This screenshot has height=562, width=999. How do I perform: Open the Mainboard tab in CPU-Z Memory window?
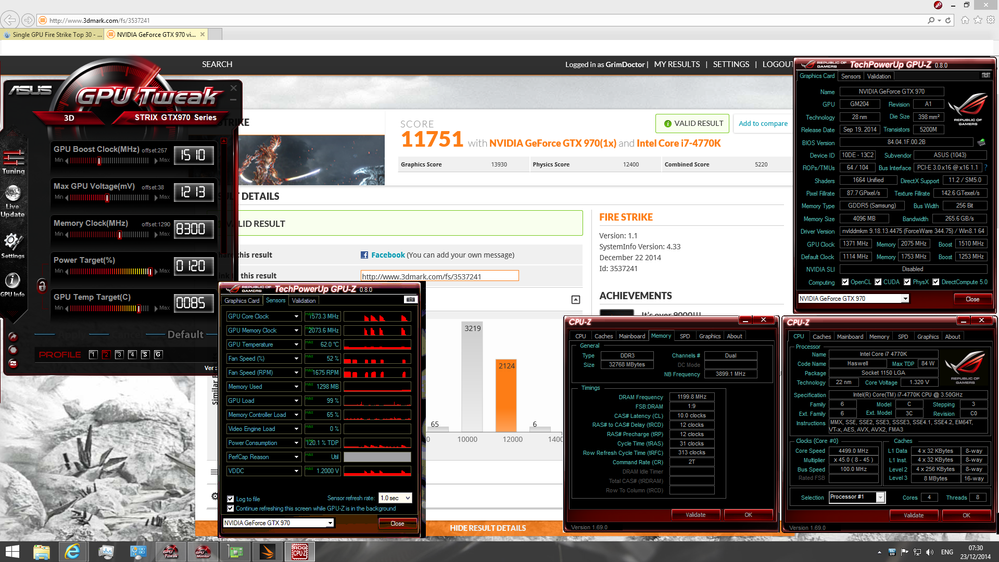[632, 336]
